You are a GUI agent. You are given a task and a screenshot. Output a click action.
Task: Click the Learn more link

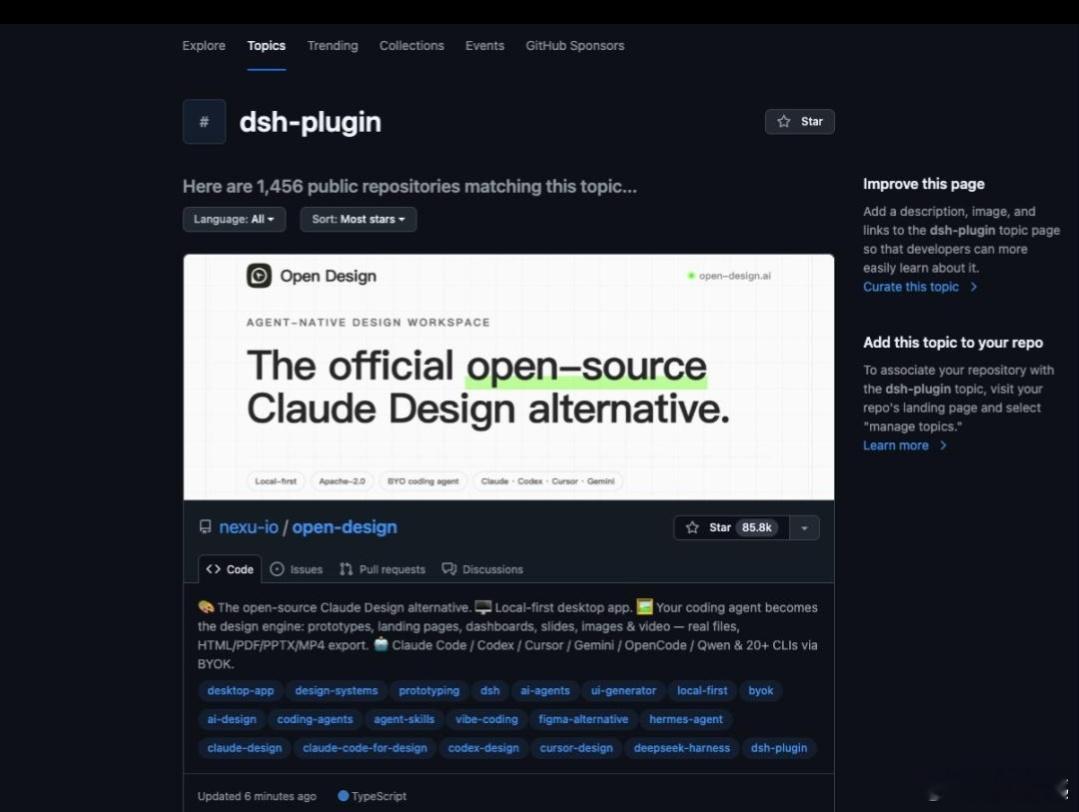pyautogui.click(x=905, y=445)
